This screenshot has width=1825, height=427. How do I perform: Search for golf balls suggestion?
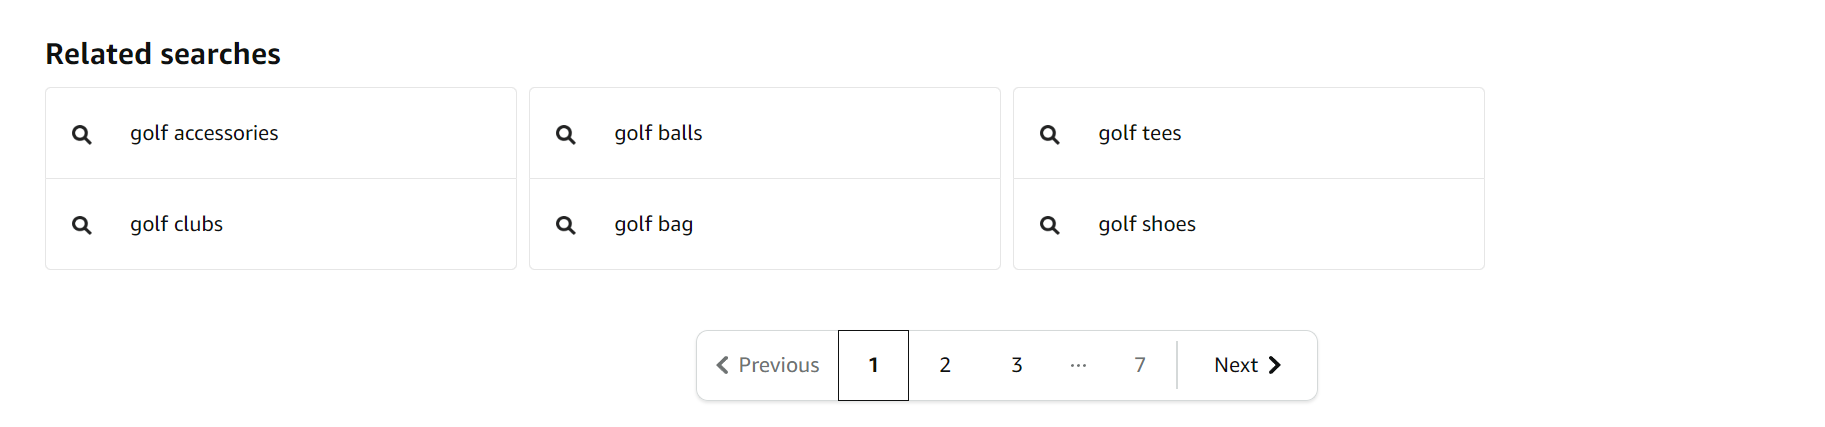(765, 133)
